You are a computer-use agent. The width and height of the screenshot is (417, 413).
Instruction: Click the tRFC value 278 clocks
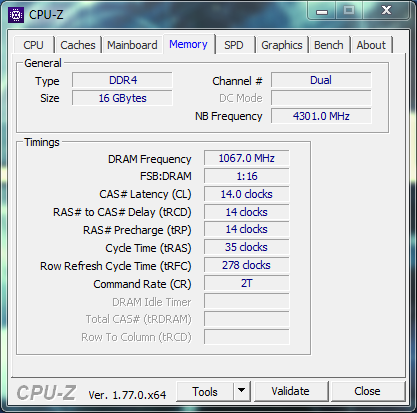point(247,265)
